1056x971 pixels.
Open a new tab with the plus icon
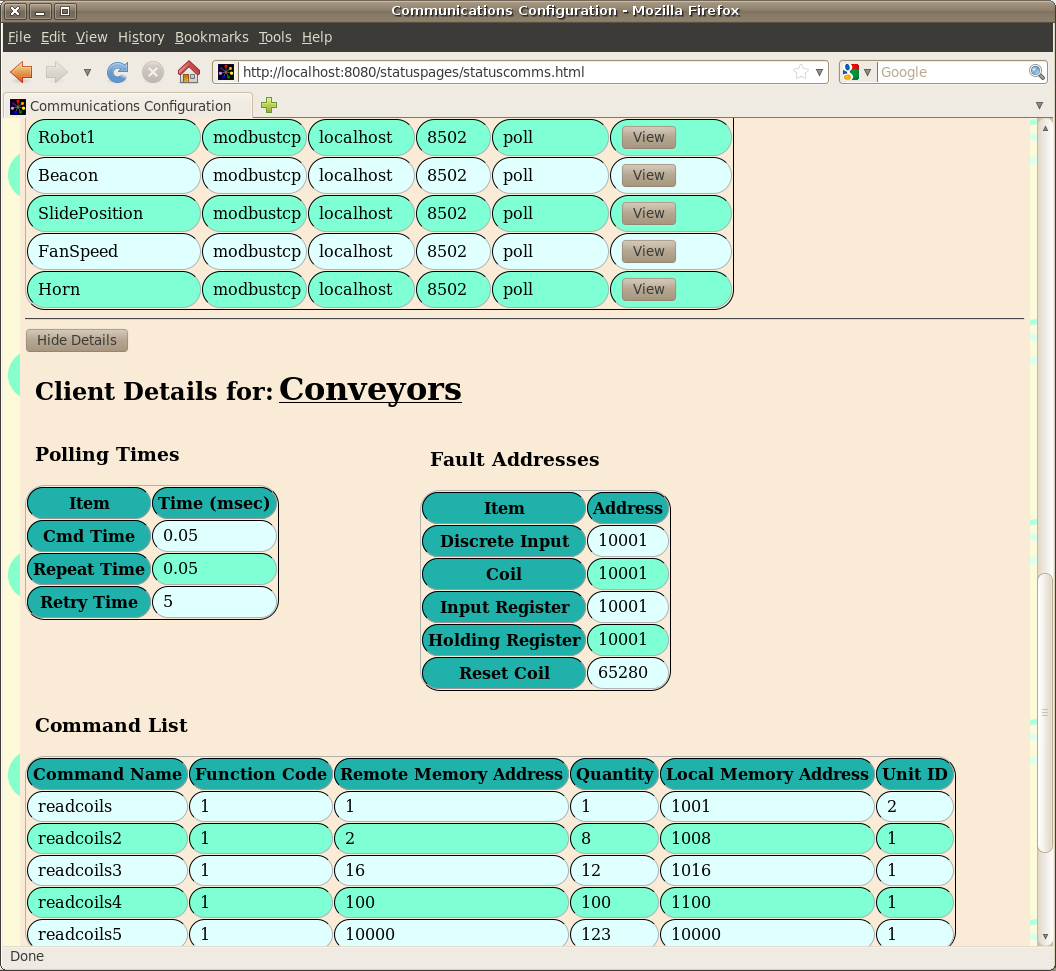(x=268, y=105)
